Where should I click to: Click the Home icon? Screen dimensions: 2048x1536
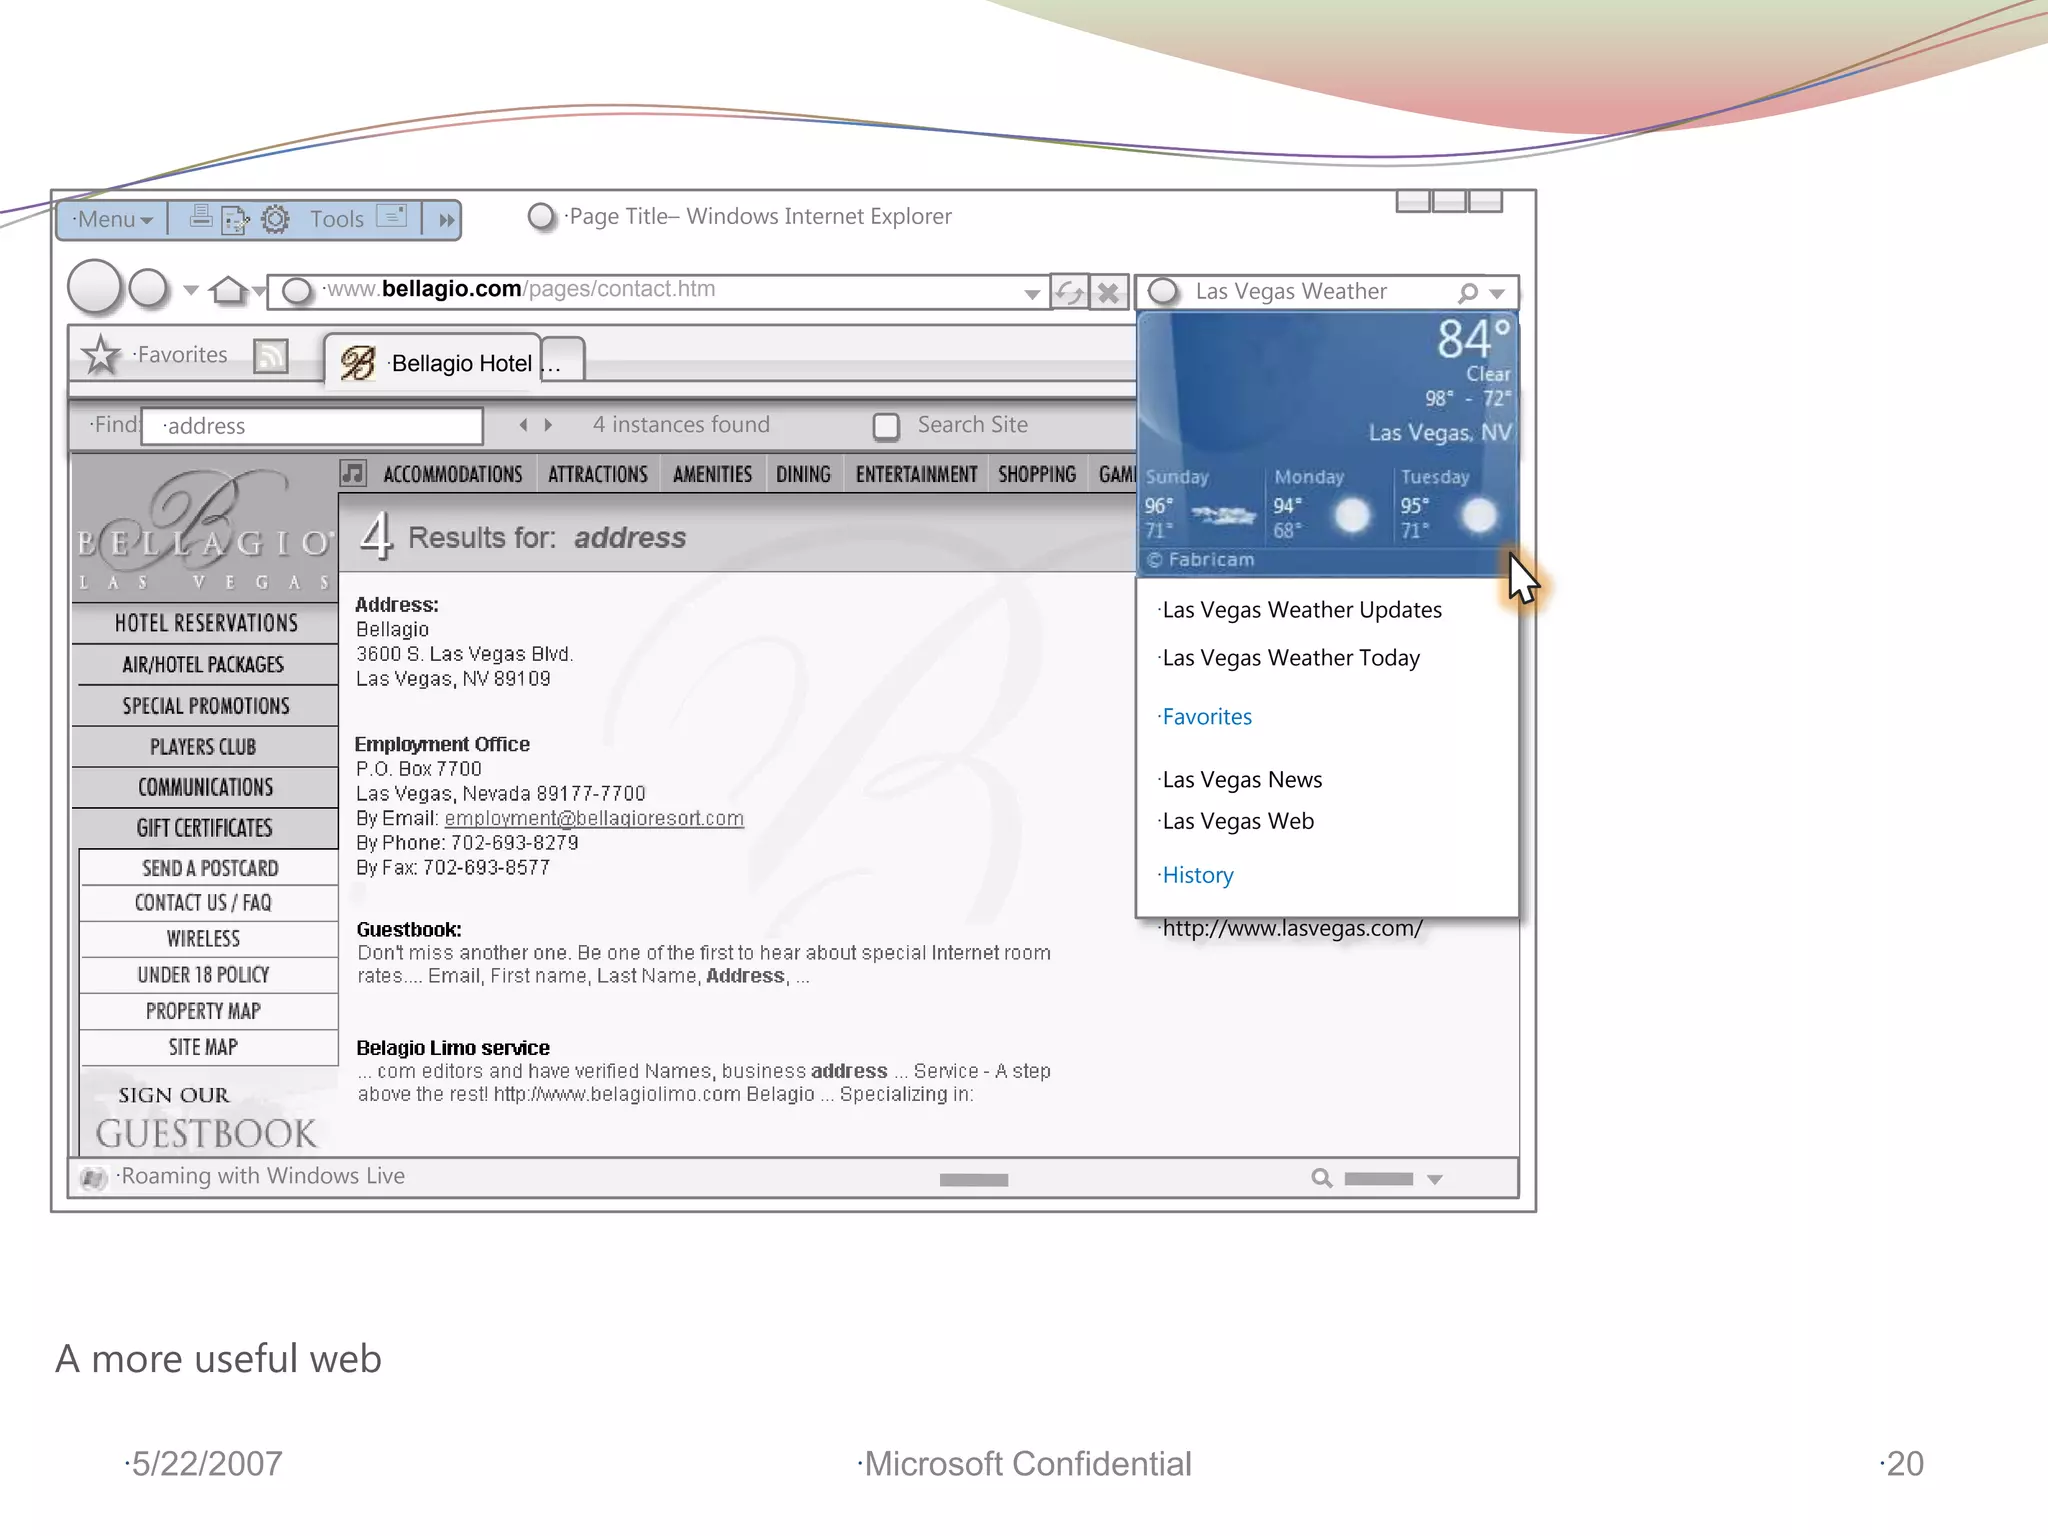click(228, 290)
